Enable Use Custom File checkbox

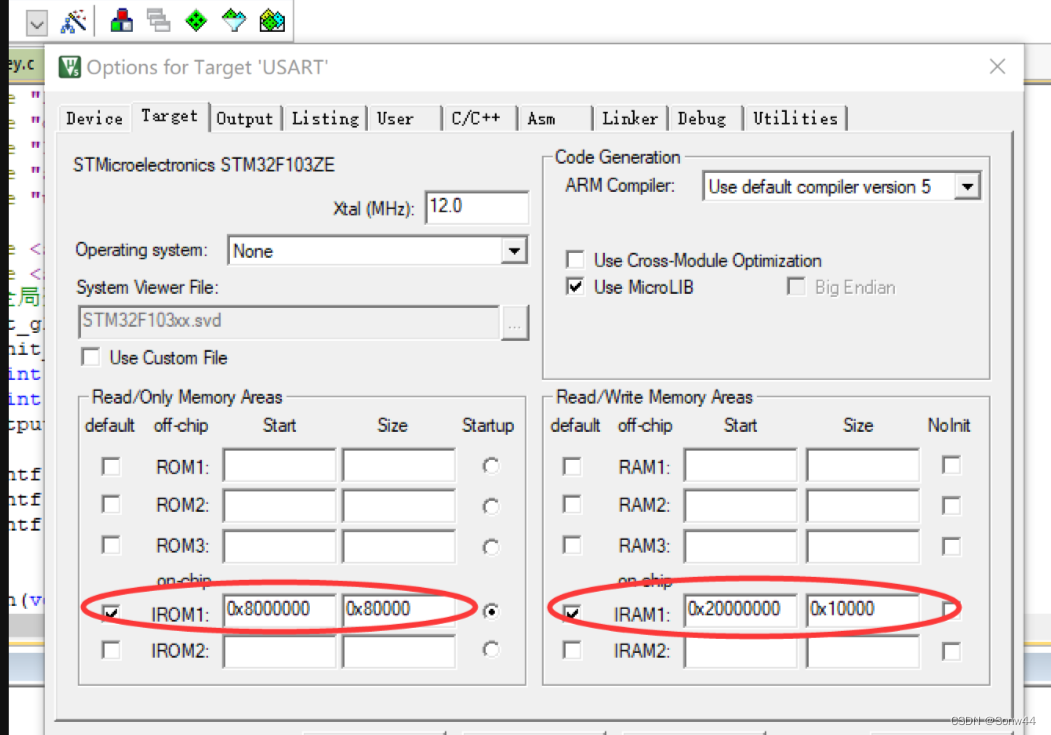coord(90,357)
